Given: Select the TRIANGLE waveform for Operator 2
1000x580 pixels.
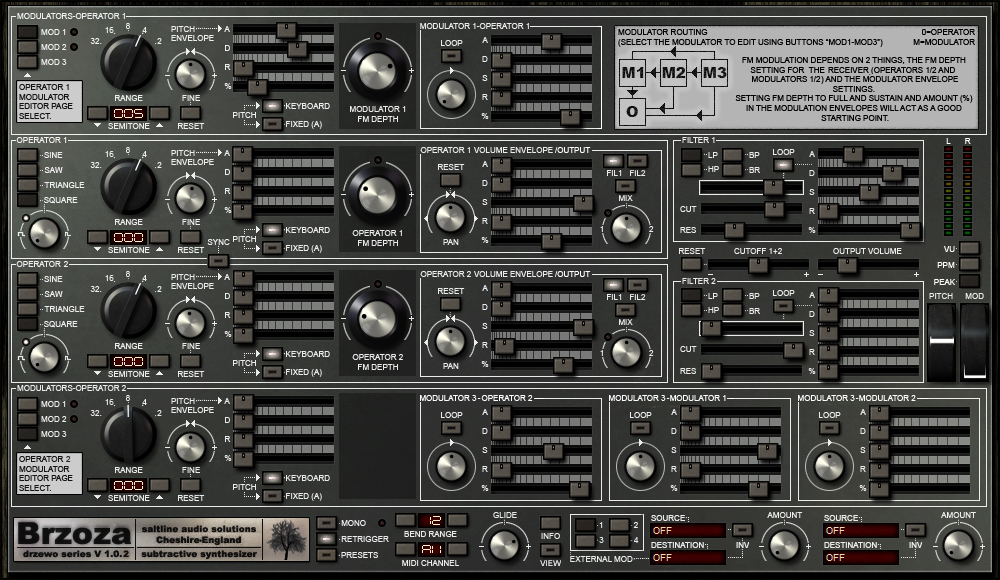Looking at the screenshot, I should click(x=27, y=308).
